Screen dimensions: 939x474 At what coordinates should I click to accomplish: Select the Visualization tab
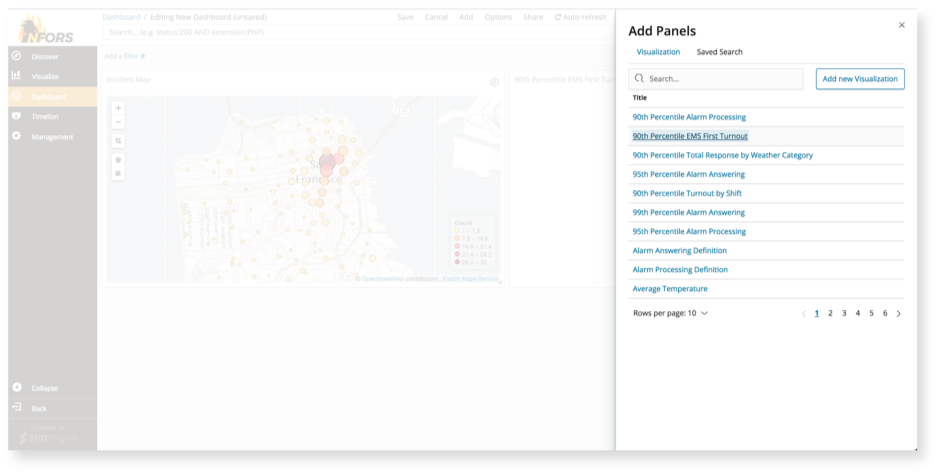coord(658,52)
